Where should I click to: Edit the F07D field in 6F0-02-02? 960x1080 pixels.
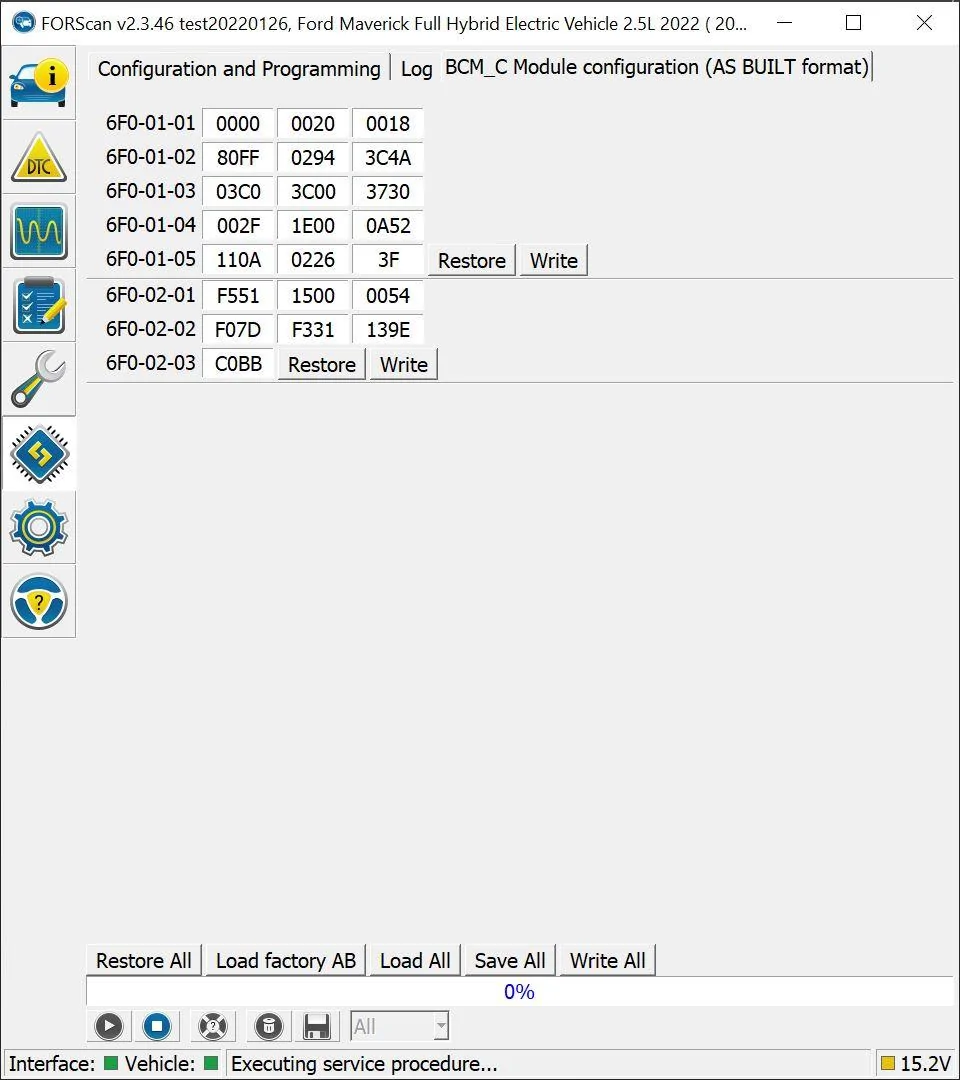238,330
